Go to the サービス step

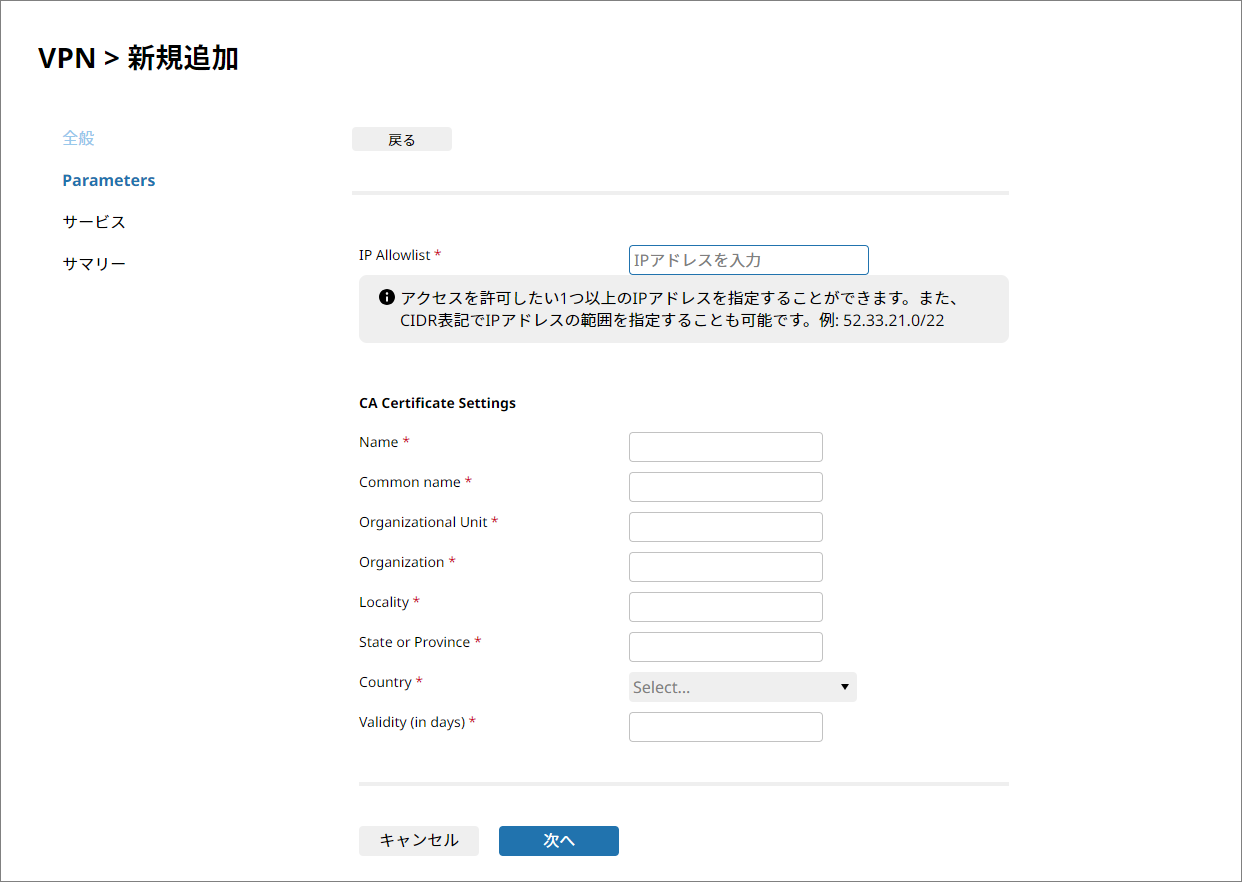94,222
